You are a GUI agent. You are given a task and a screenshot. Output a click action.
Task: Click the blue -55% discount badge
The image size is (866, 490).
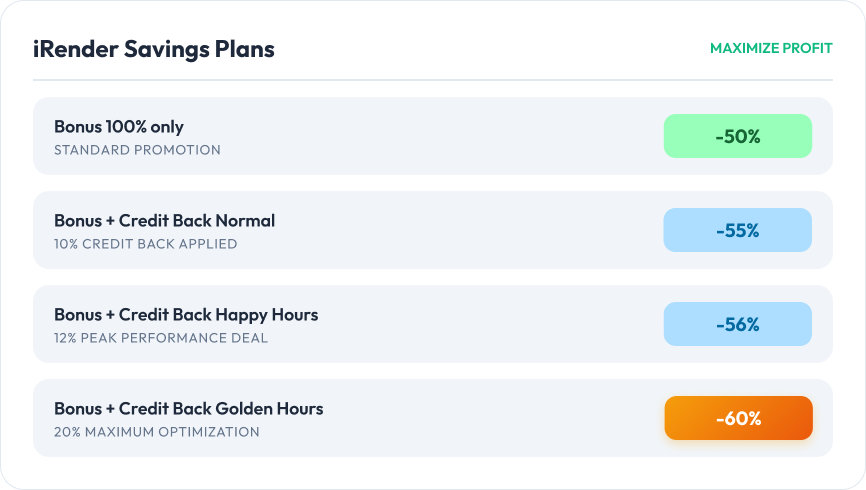pos(737,230)
